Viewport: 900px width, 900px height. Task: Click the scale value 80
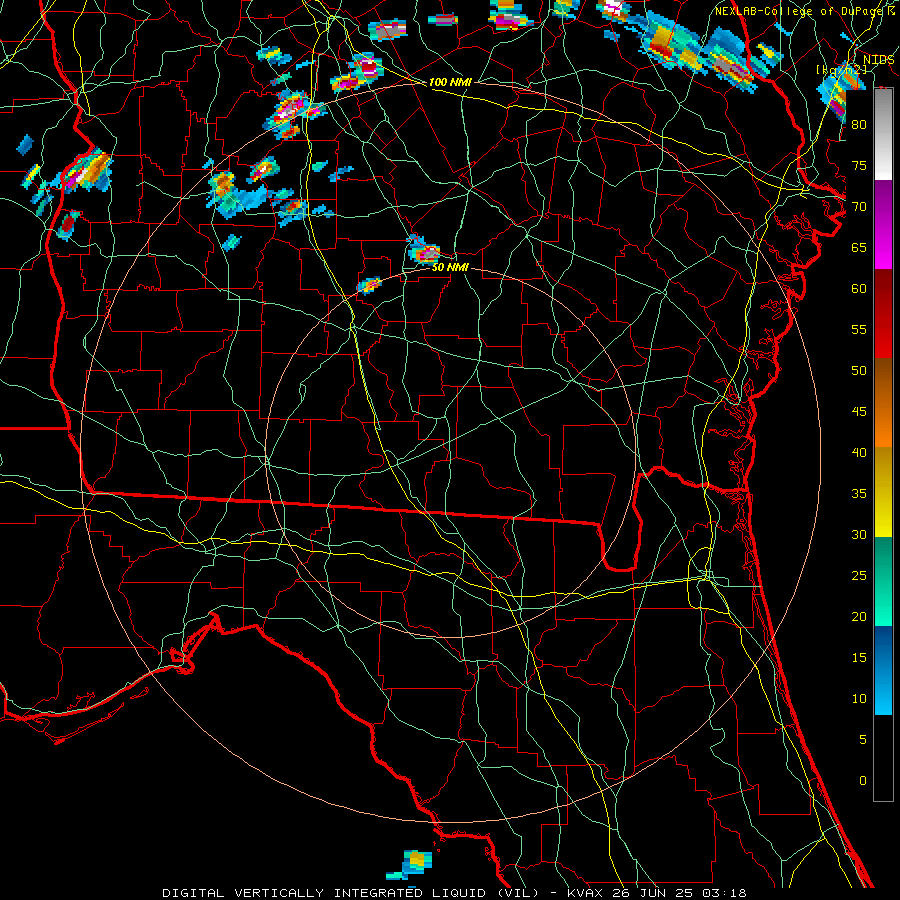859,125
